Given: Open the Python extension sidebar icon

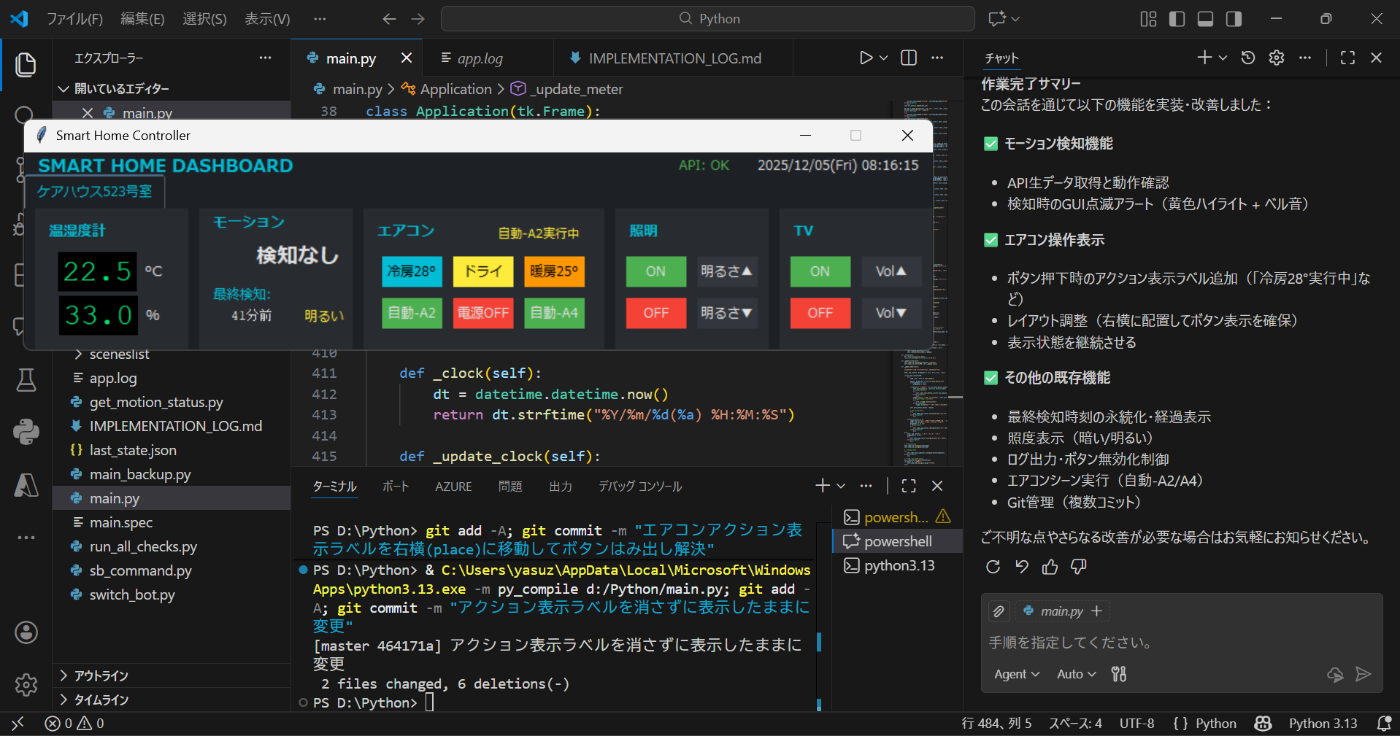Looking at the screenshot, I should click(x=26, y=432).
